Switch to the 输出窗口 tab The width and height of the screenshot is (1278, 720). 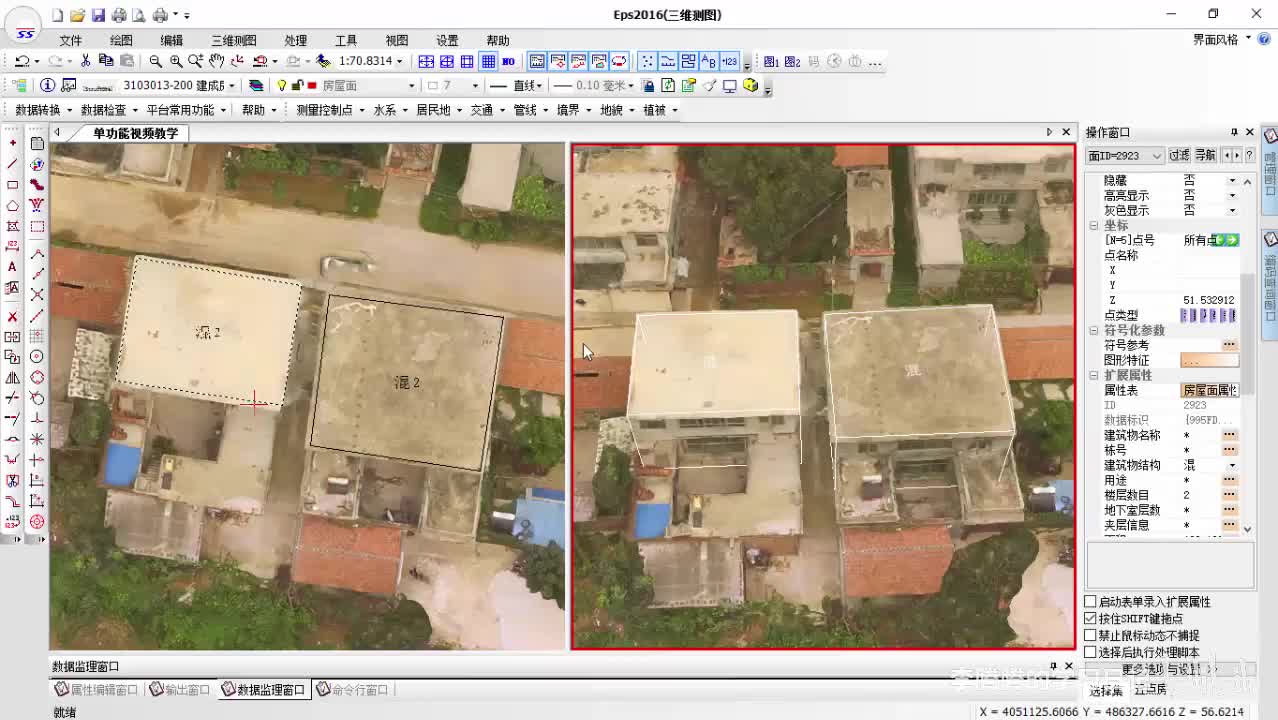[180, 689]
